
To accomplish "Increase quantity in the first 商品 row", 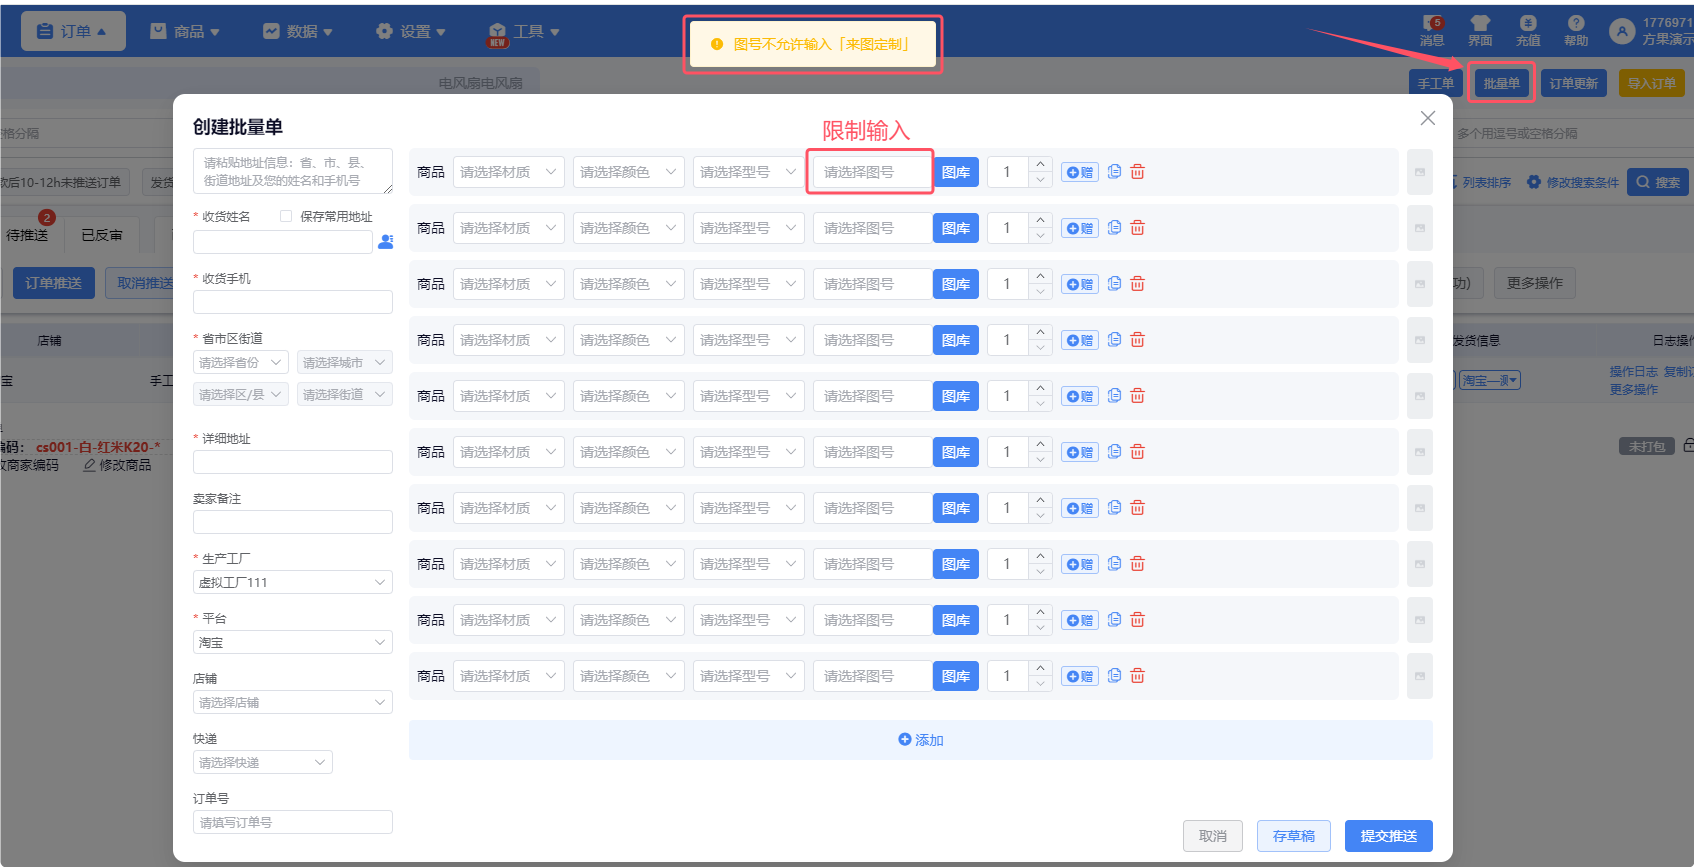I will [1040, 164].
